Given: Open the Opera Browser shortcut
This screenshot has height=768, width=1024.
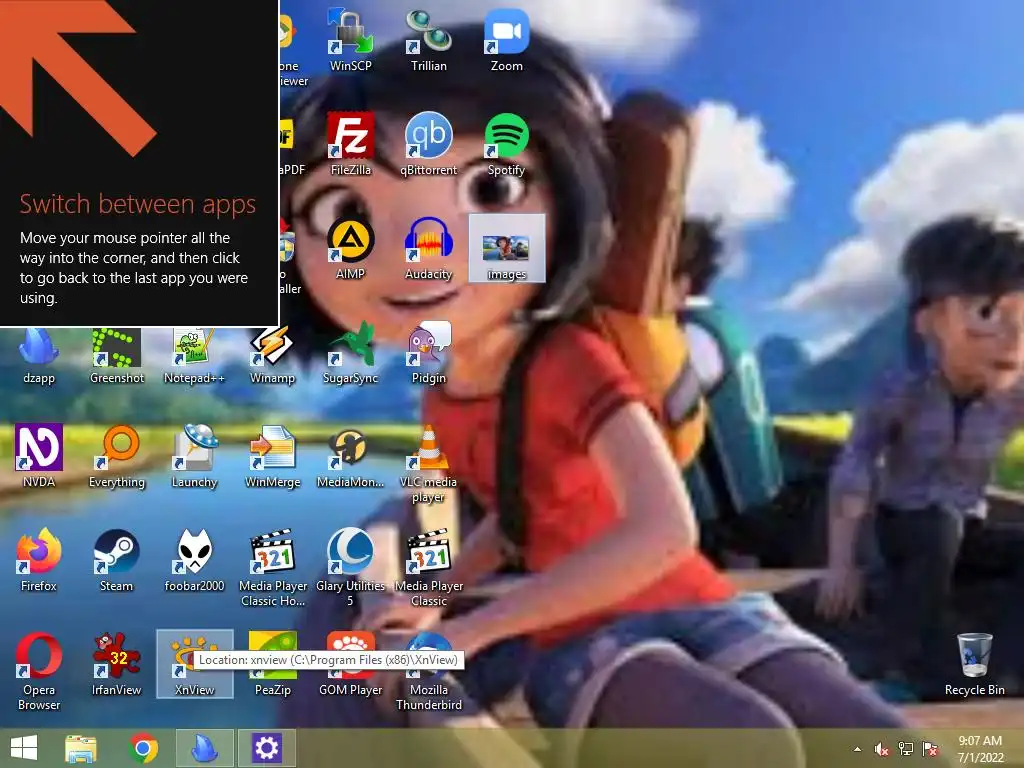Looking at the screenshot, I should (x=39, y=671).
